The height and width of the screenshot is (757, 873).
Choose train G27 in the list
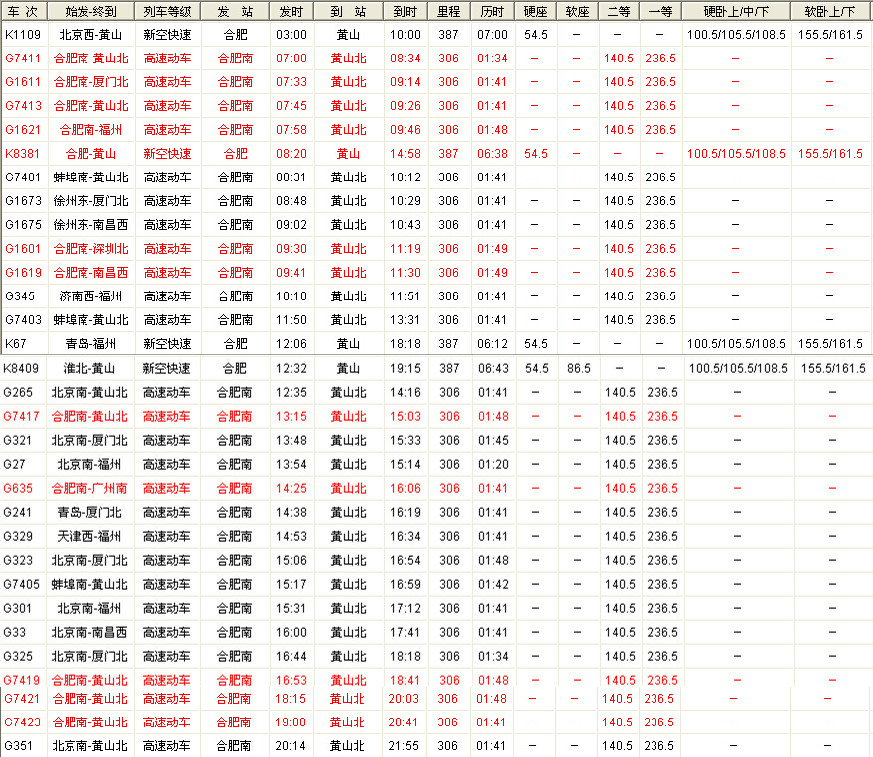point(14,464)
